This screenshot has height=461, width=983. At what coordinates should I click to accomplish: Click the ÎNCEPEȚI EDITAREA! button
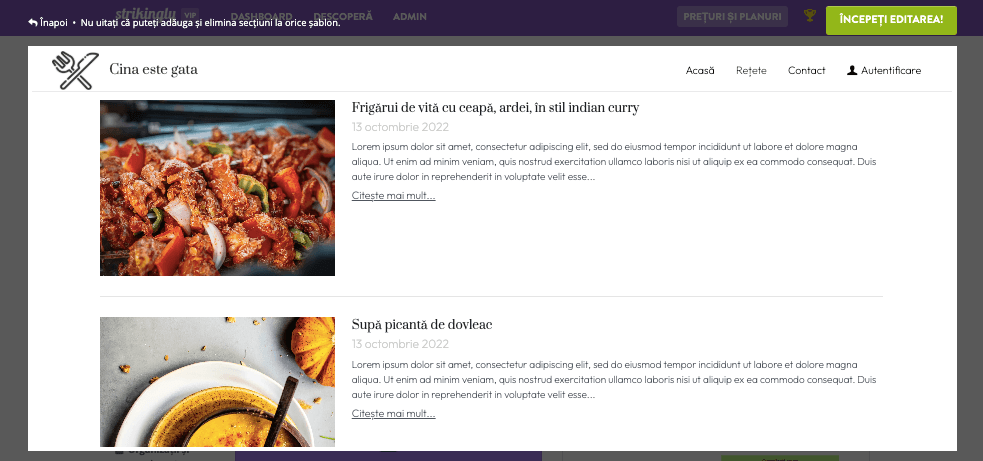click(x=891, y=20)
